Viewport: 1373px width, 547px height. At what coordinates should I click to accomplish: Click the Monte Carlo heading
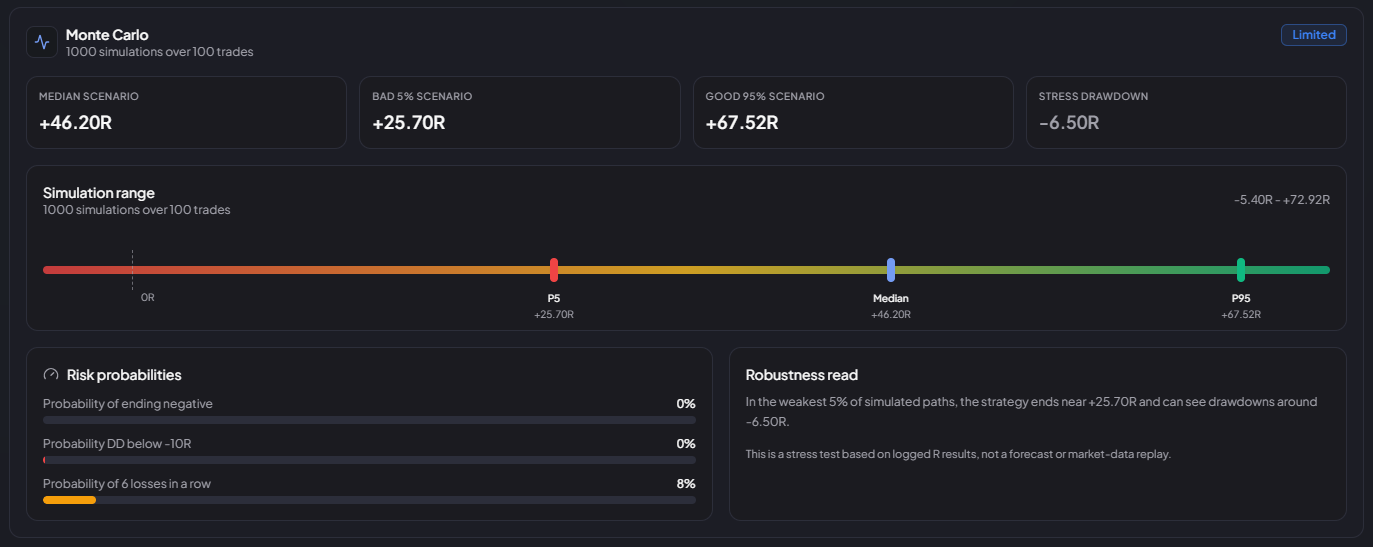click(107, 35)
